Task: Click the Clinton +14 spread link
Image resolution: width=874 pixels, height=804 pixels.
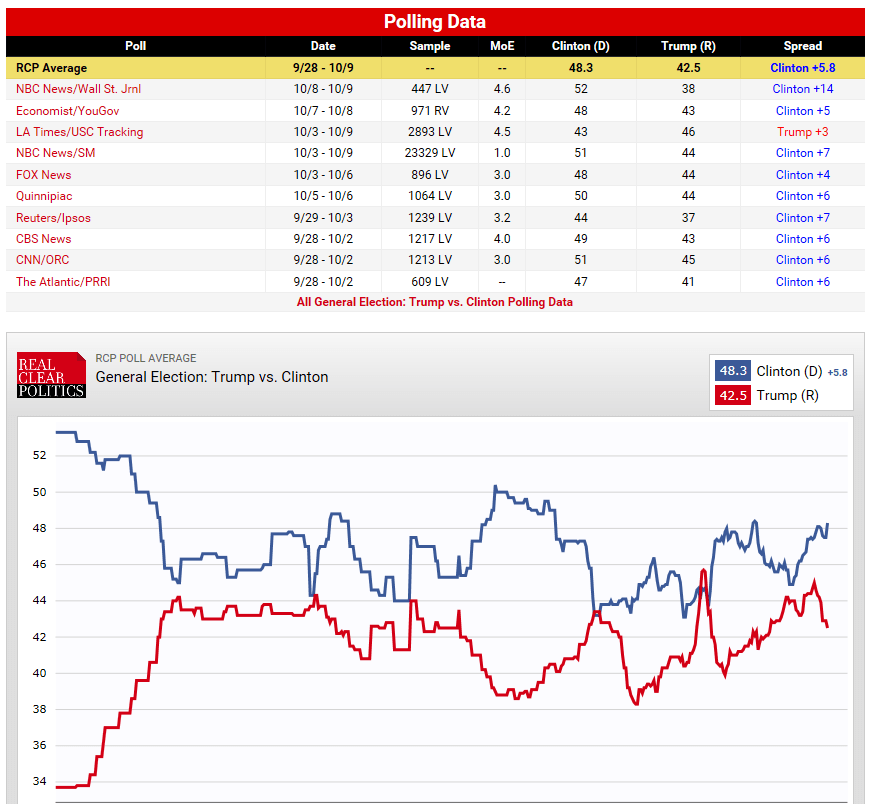Action: point(803,89)
